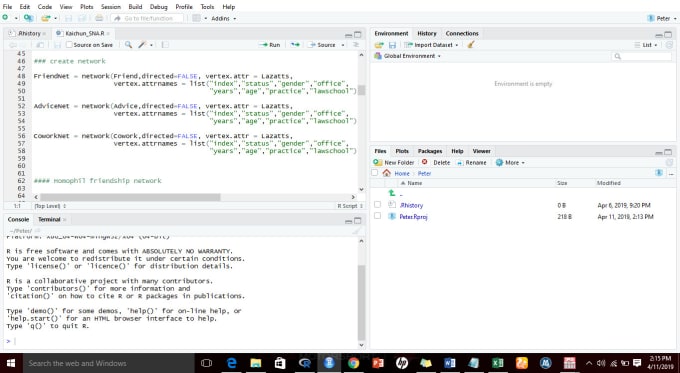
Task: Expand Import Dataset dropdown
Action: pyautogui.click(x=431, y=45)
